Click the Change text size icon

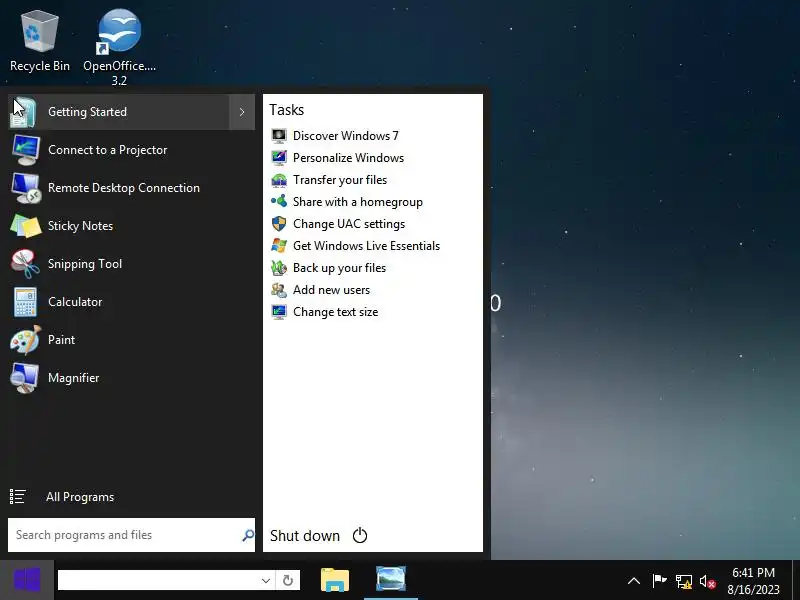tap(279, 312)
